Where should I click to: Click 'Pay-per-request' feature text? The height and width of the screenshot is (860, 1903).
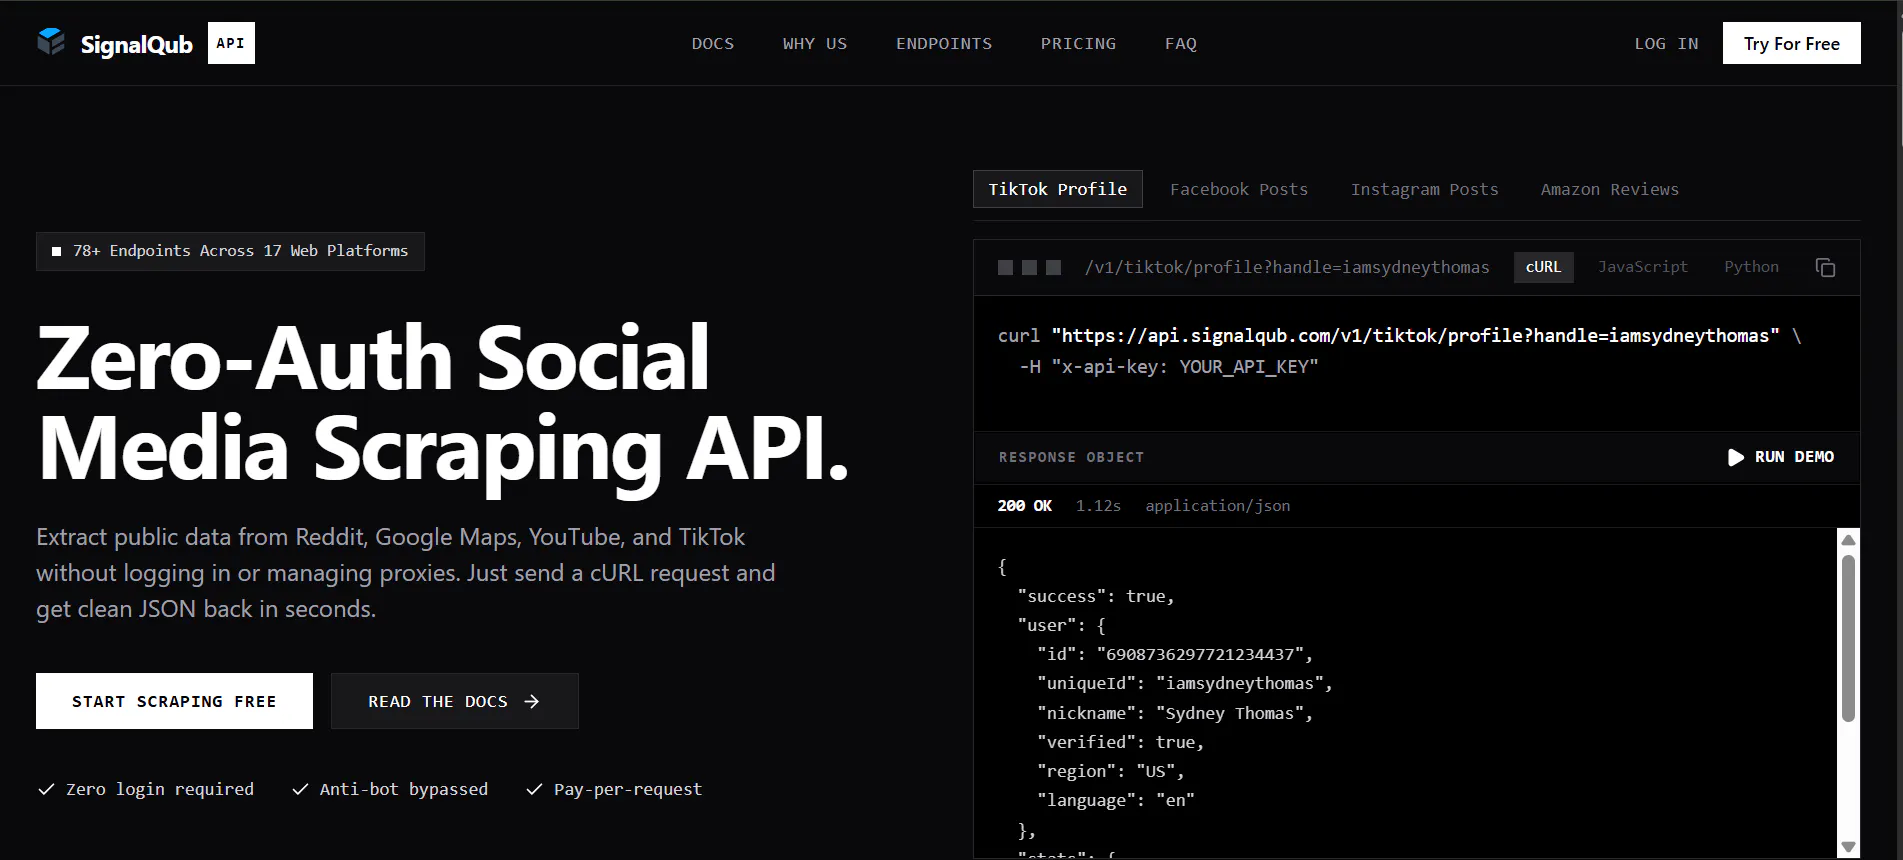[628, 789]
